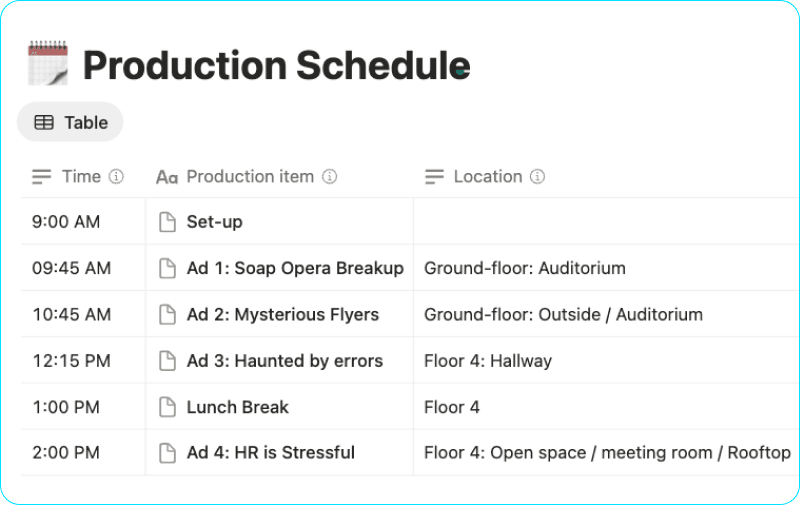Click the calendar page icon beside title

point(47,64)
